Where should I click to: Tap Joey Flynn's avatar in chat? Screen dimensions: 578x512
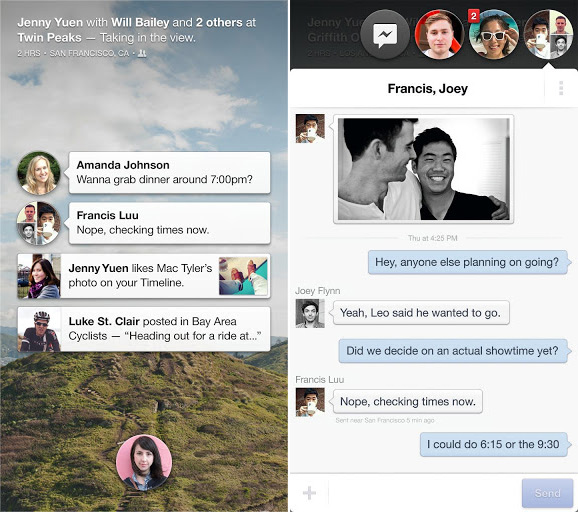(x=310, y=313)
